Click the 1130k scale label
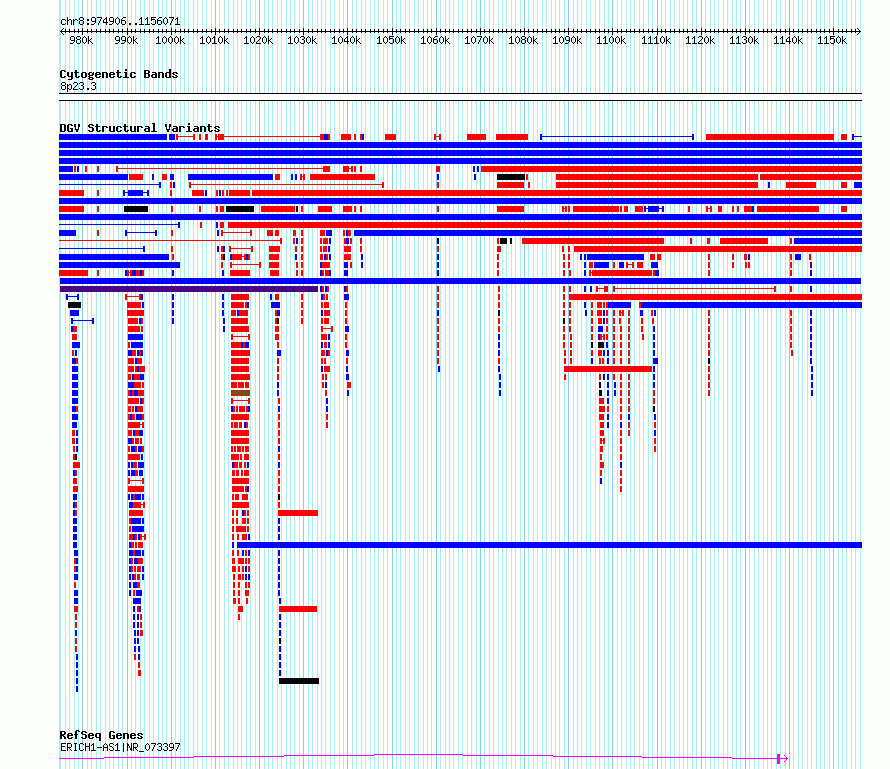Viewport: 890px width, 769px height. (x=744, y=40)
